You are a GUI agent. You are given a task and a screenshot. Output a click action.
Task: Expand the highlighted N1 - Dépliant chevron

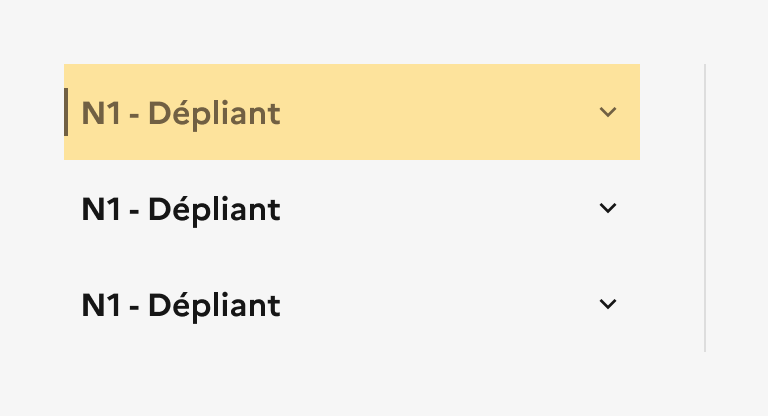[608, 112]
